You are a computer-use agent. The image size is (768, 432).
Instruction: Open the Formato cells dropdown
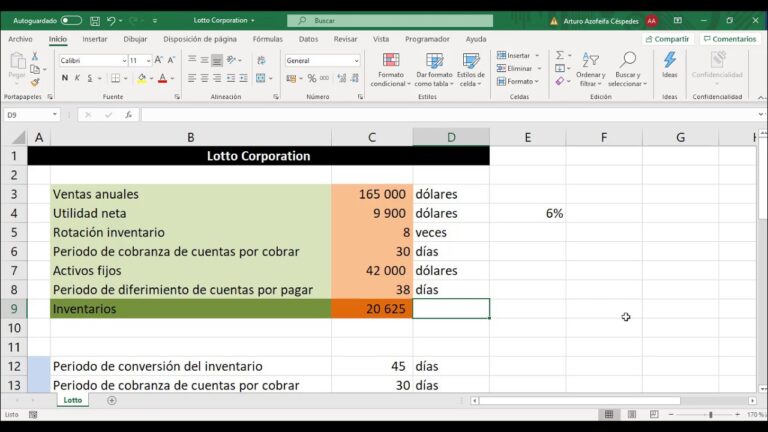pyautogui.click(x=518, y=81)
